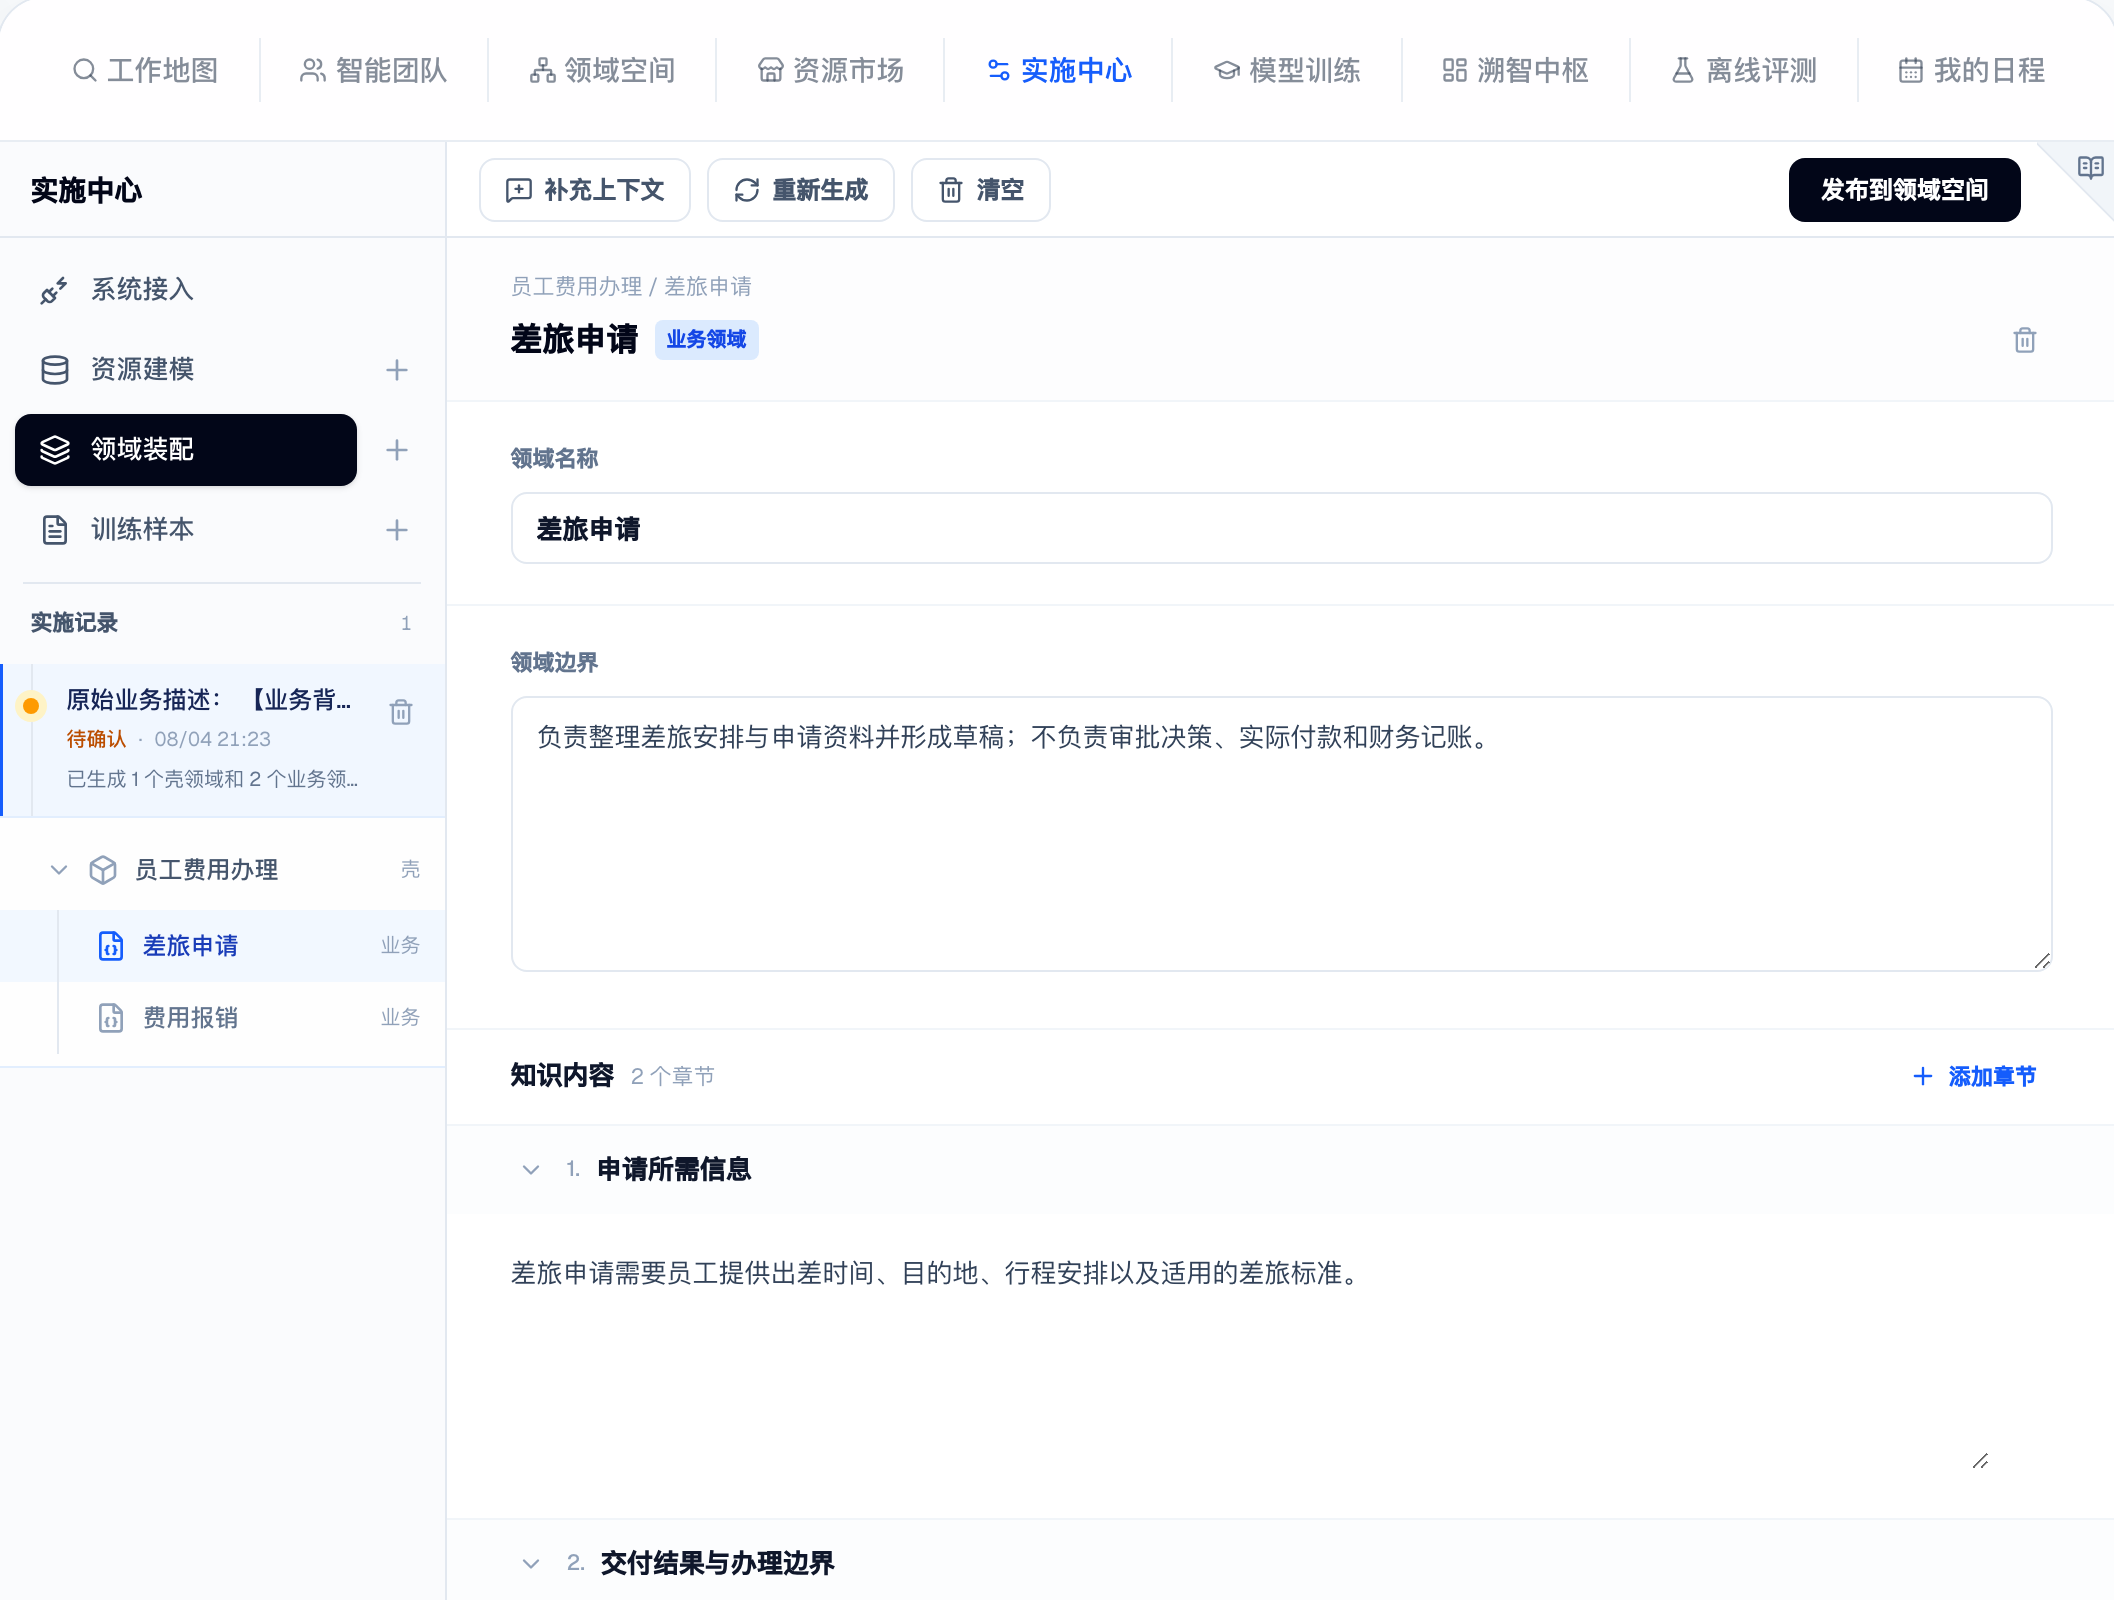Click the 员工费用办理 / 差旅申请 breadcrumb
This screenshot has height=1600, width=2114.
(631, 287)
